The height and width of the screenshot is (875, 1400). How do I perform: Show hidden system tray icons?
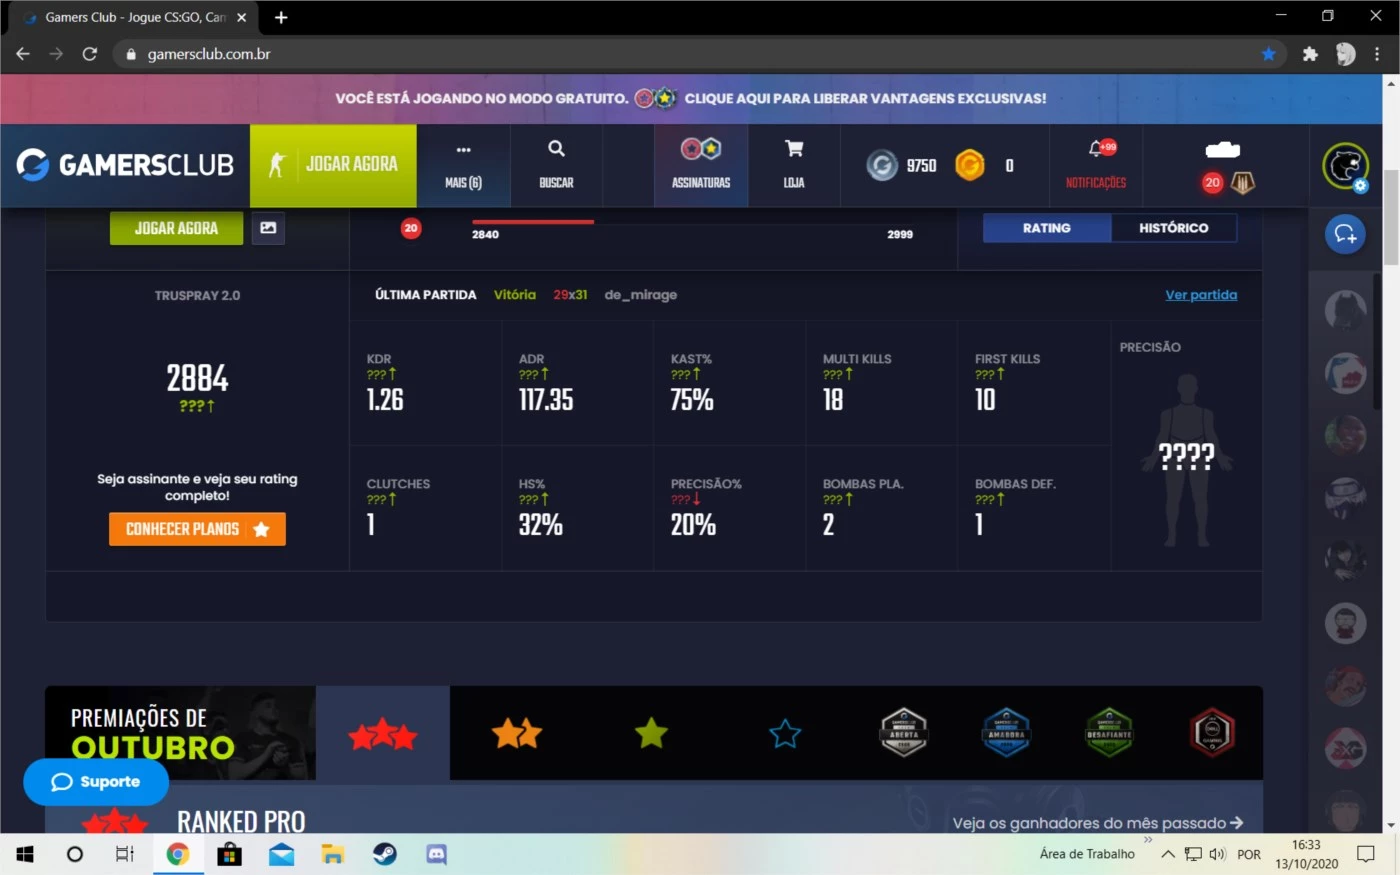point(1167,854)
